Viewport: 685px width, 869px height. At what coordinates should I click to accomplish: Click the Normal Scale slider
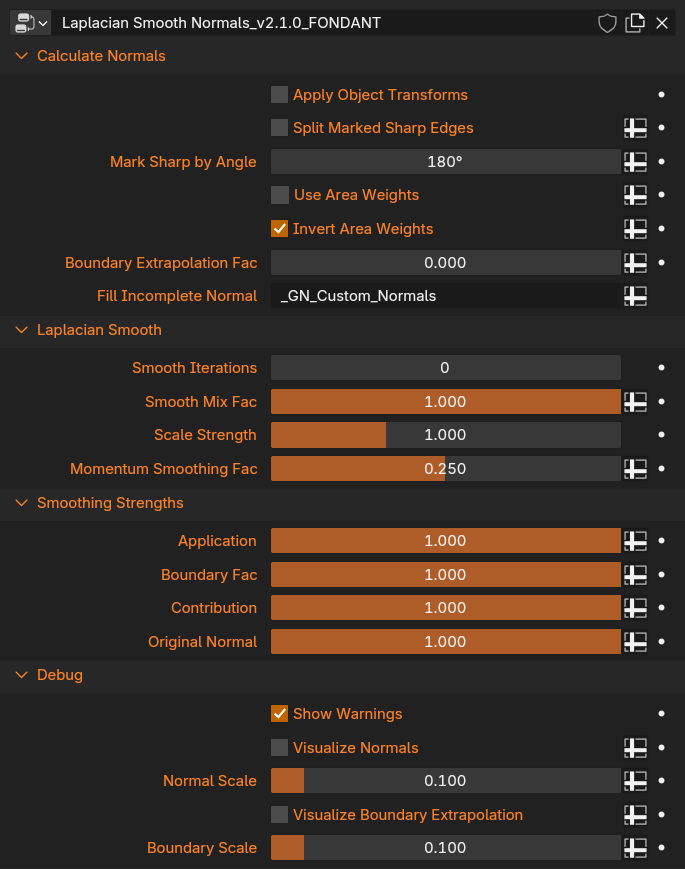tap(446, 781)
